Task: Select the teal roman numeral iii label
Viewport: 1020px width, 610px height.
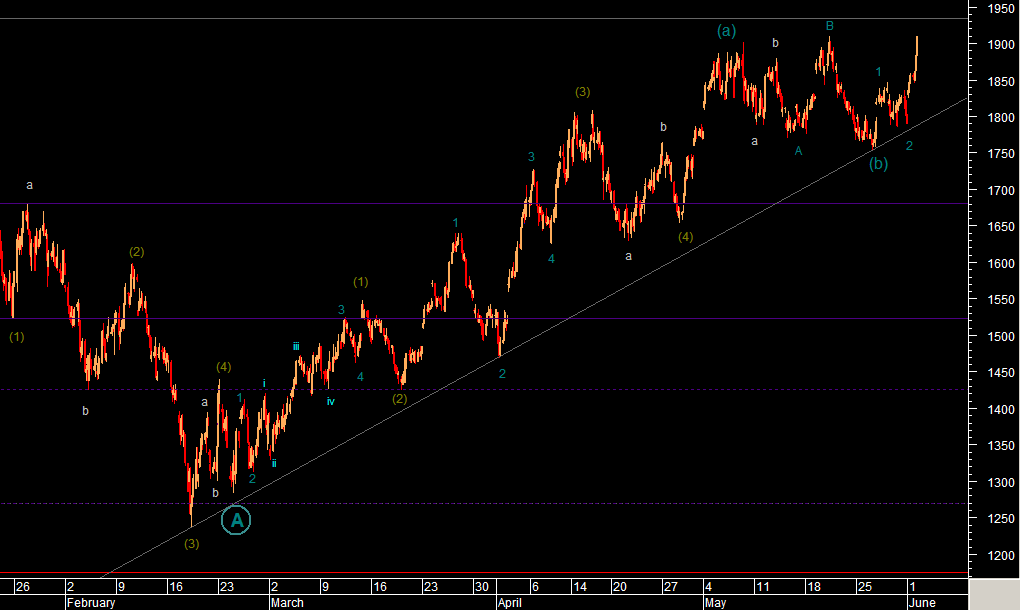Action: (296, 347)
